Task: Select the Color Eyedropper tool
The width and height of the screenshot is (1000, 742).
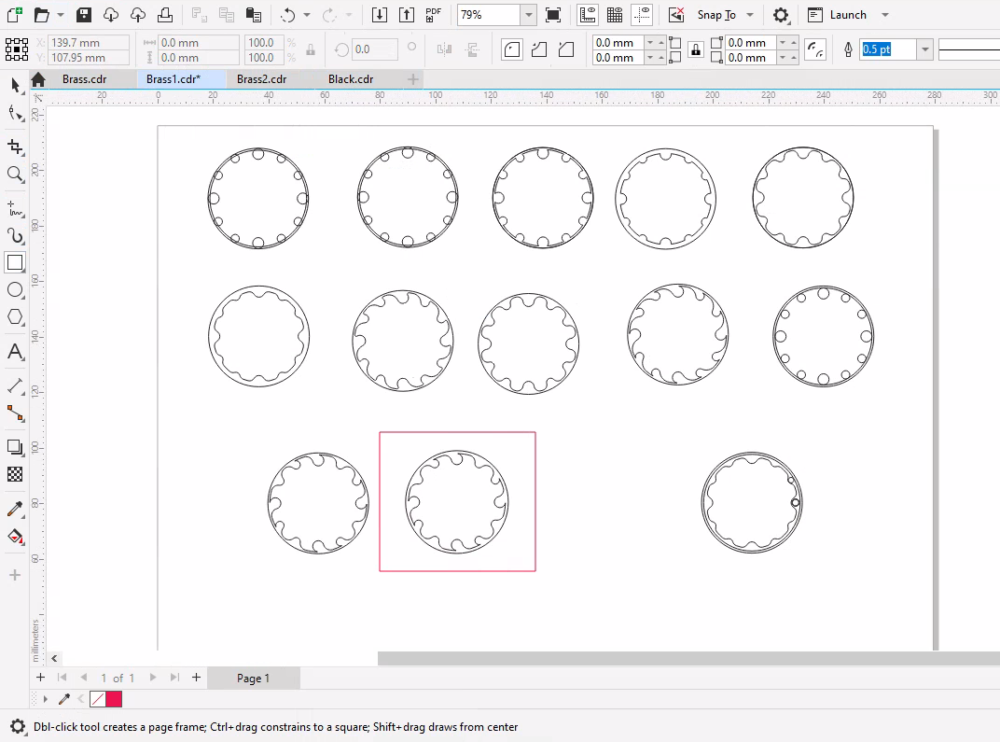Action: tap(14, 509)
